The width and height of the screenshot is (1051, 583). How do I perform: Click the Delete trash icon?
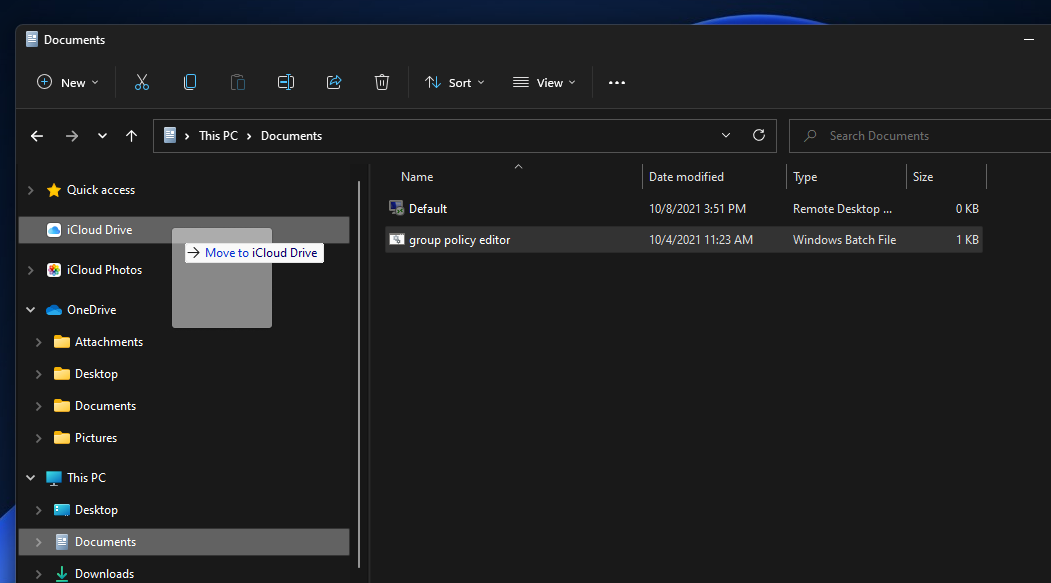click(381, 82)
